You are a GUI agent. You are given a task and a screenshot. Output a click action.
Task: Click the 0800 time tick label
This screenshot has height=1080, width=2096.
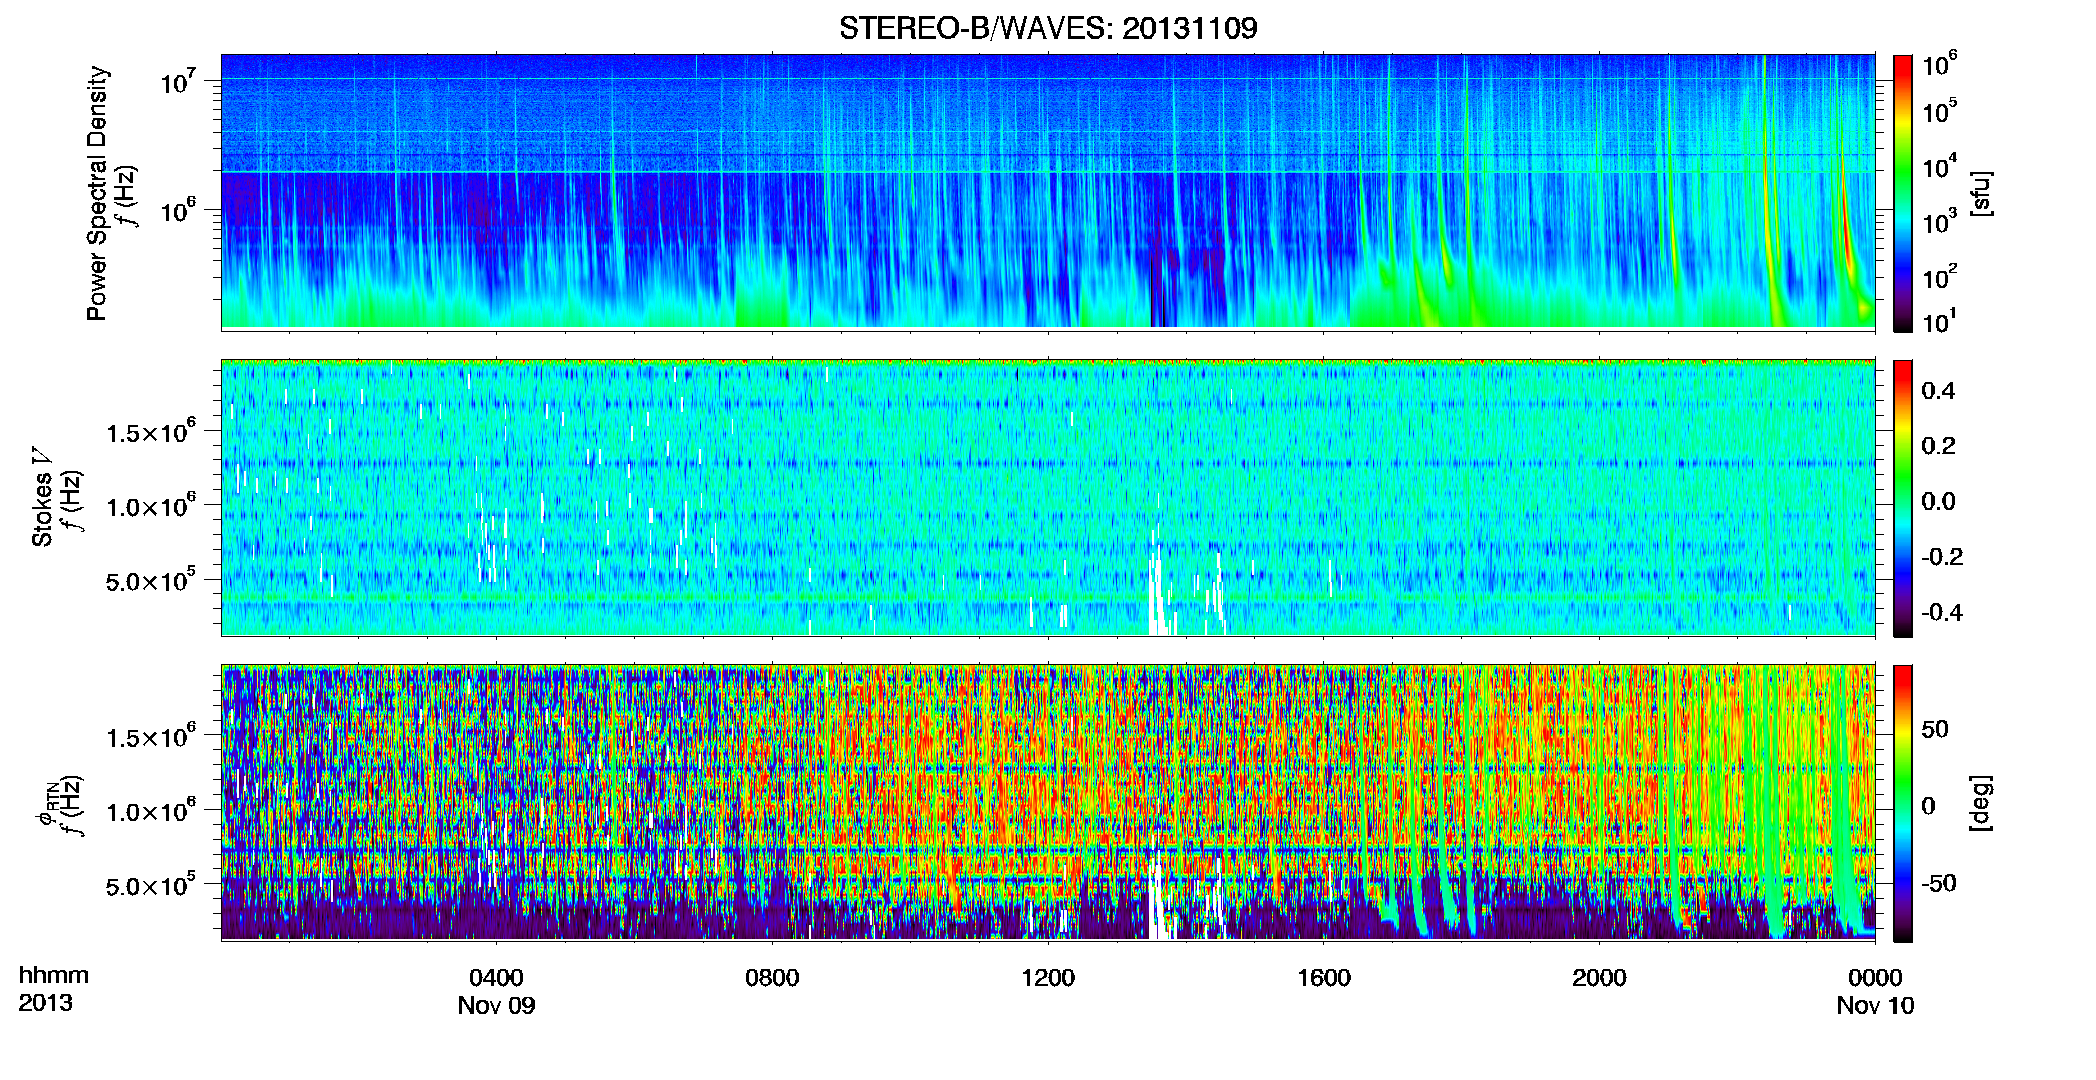coord(772,978)
